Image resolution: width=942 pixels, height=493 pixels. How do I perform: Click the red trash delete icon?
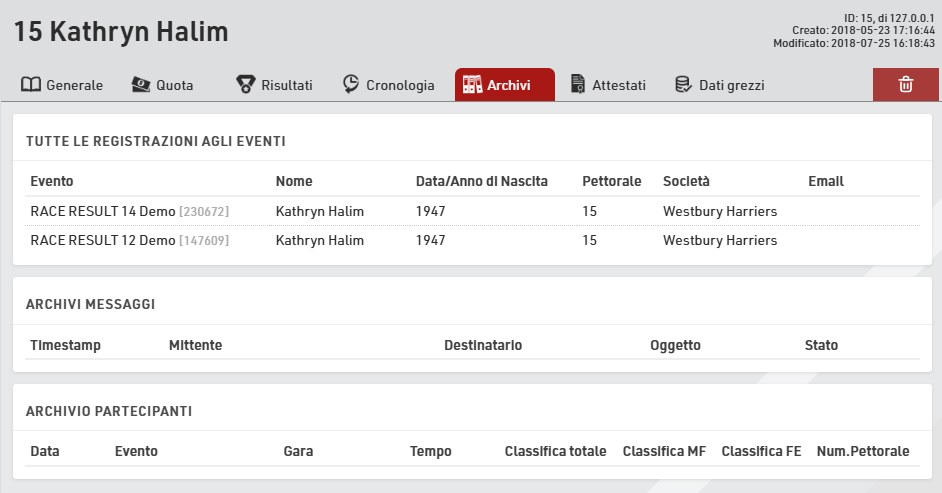click(905, 85)
